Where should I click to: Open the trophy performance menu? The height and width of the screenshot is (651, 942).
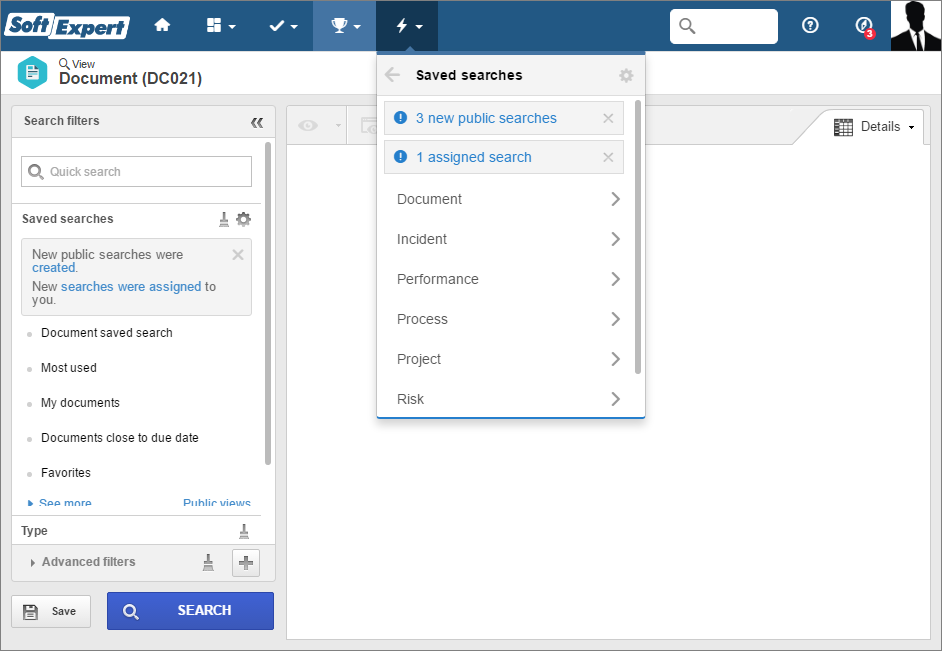click(x=345, y=26)
